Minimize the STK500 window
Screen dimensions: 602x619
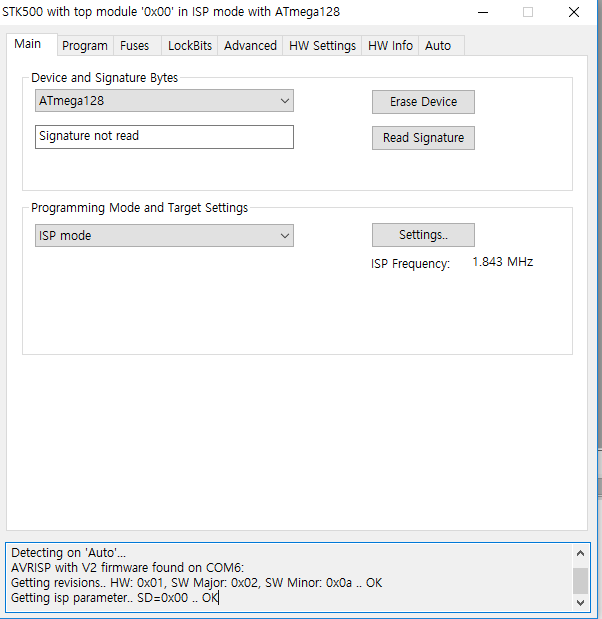click(x=482, y=13)
